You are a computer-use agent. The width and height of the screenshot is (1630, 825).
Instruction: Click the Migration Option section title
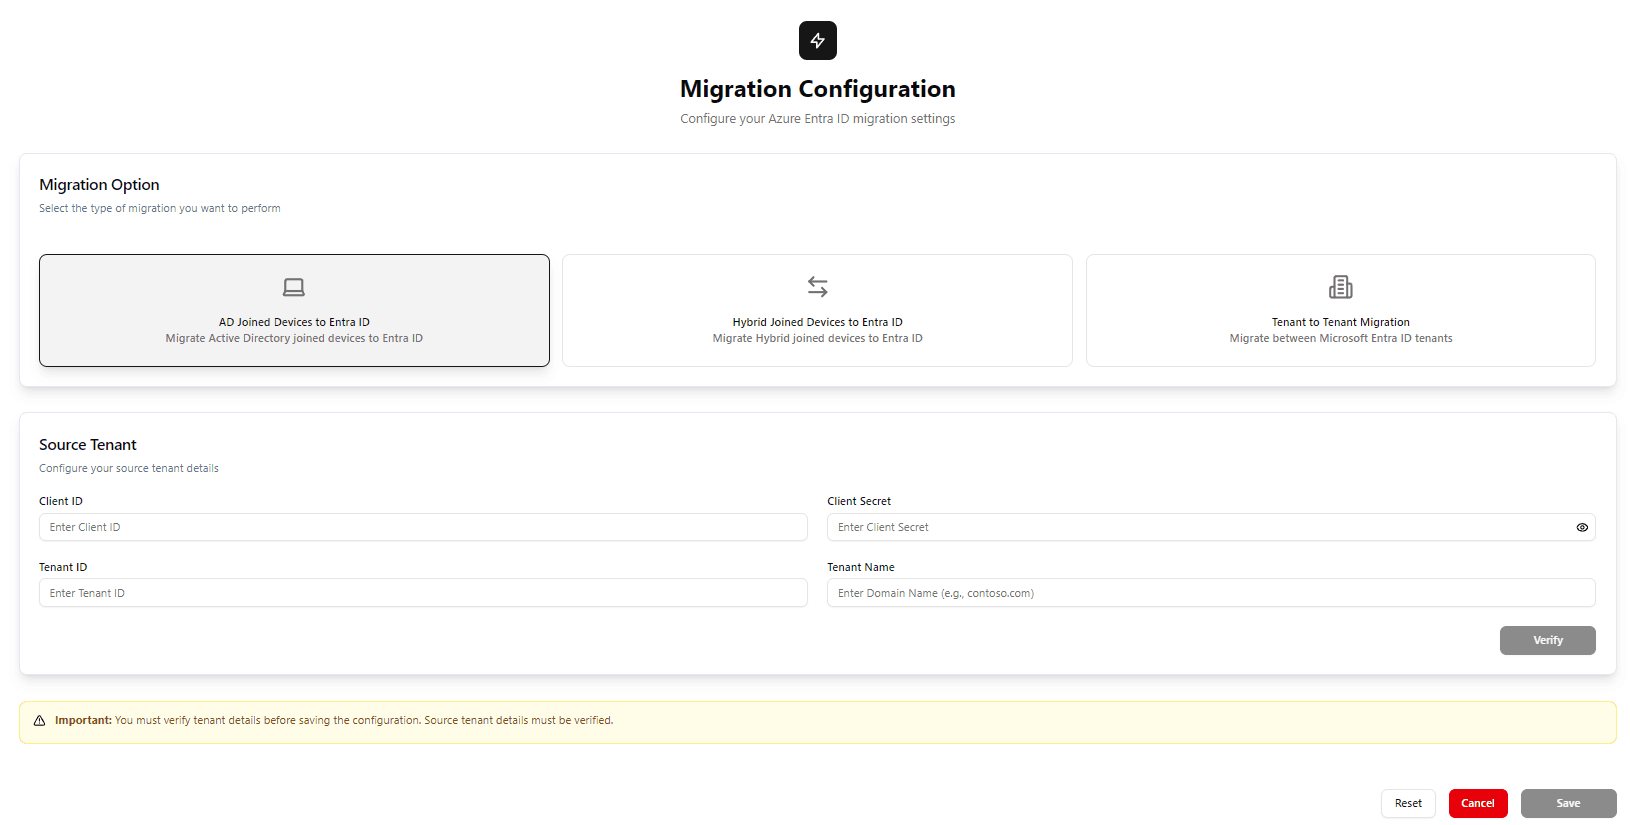[99, 185]
